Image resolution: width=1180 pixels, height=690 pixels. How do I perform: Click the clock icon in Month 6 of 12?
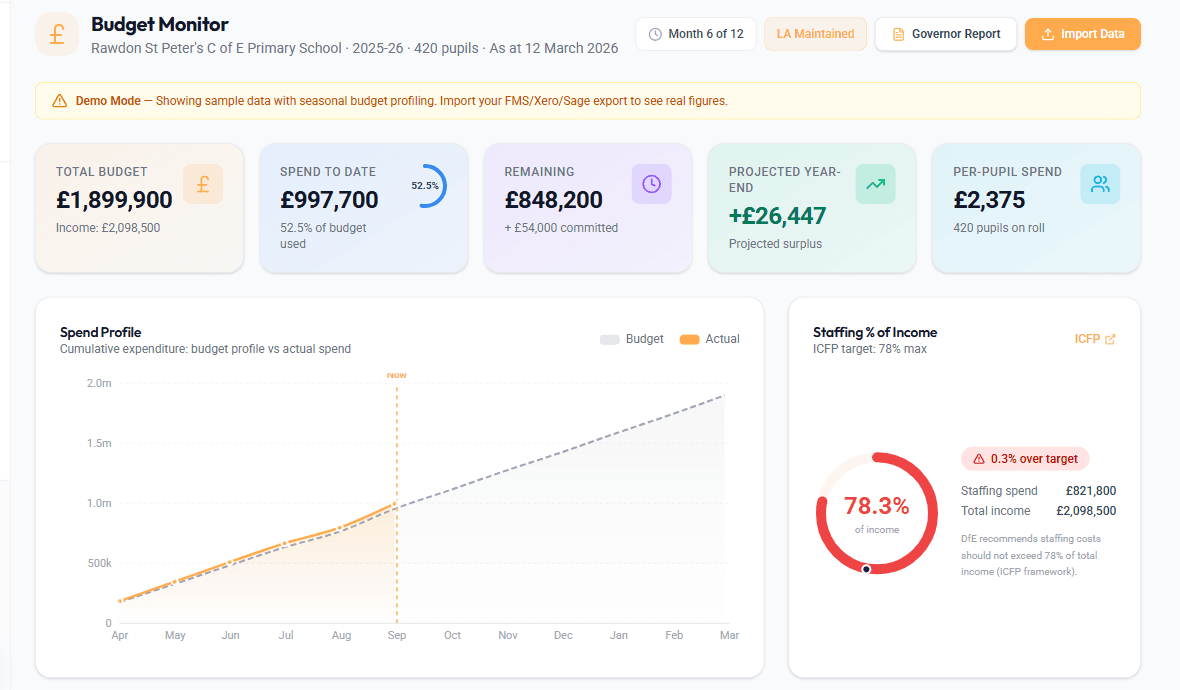click(x=655, y=35)
